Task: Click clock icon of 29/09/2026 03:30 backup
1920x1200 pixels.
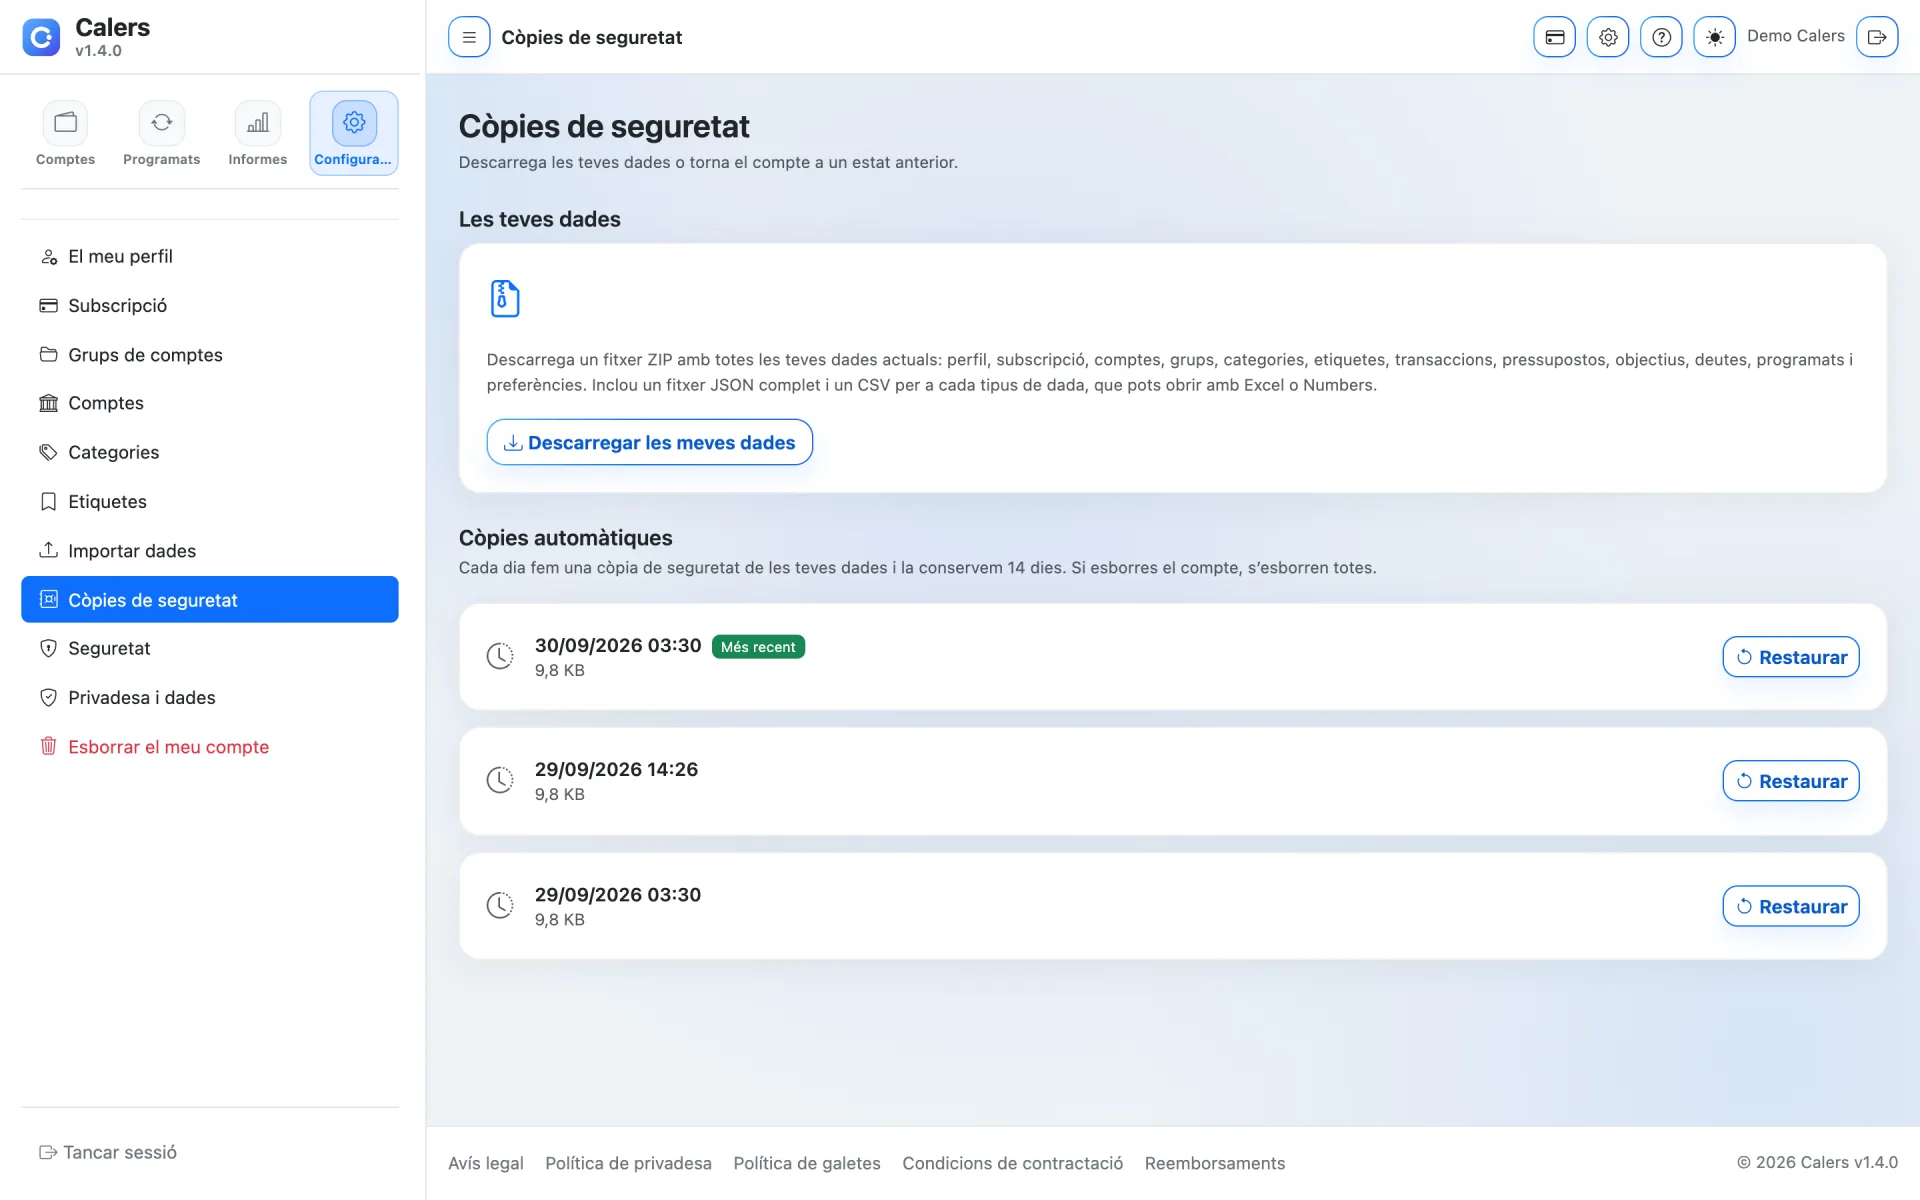Action: [500, 905]
